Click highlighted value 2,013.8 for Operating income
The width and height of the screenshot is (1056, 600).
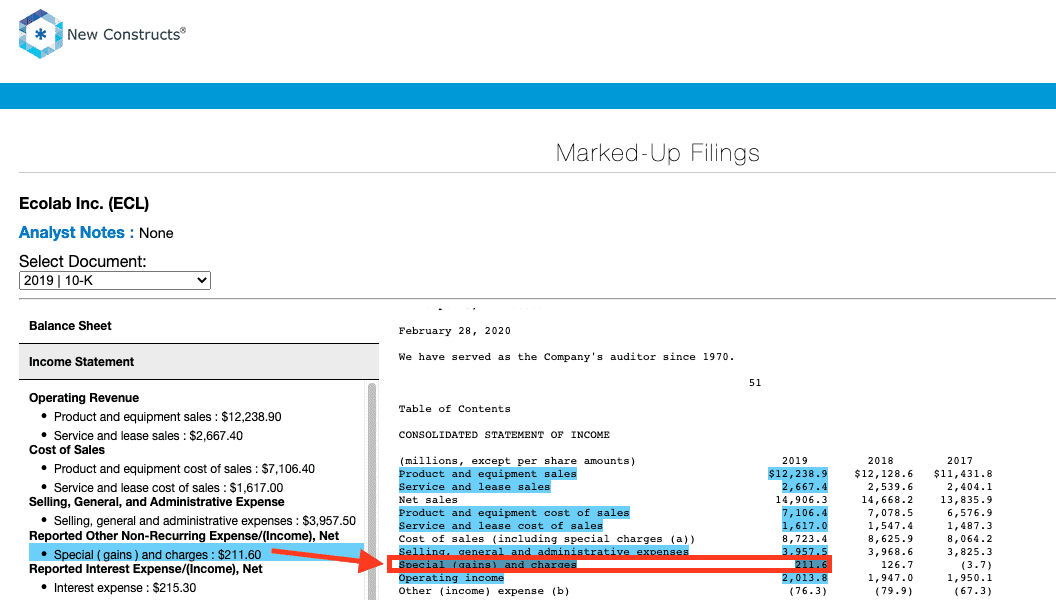804,578
